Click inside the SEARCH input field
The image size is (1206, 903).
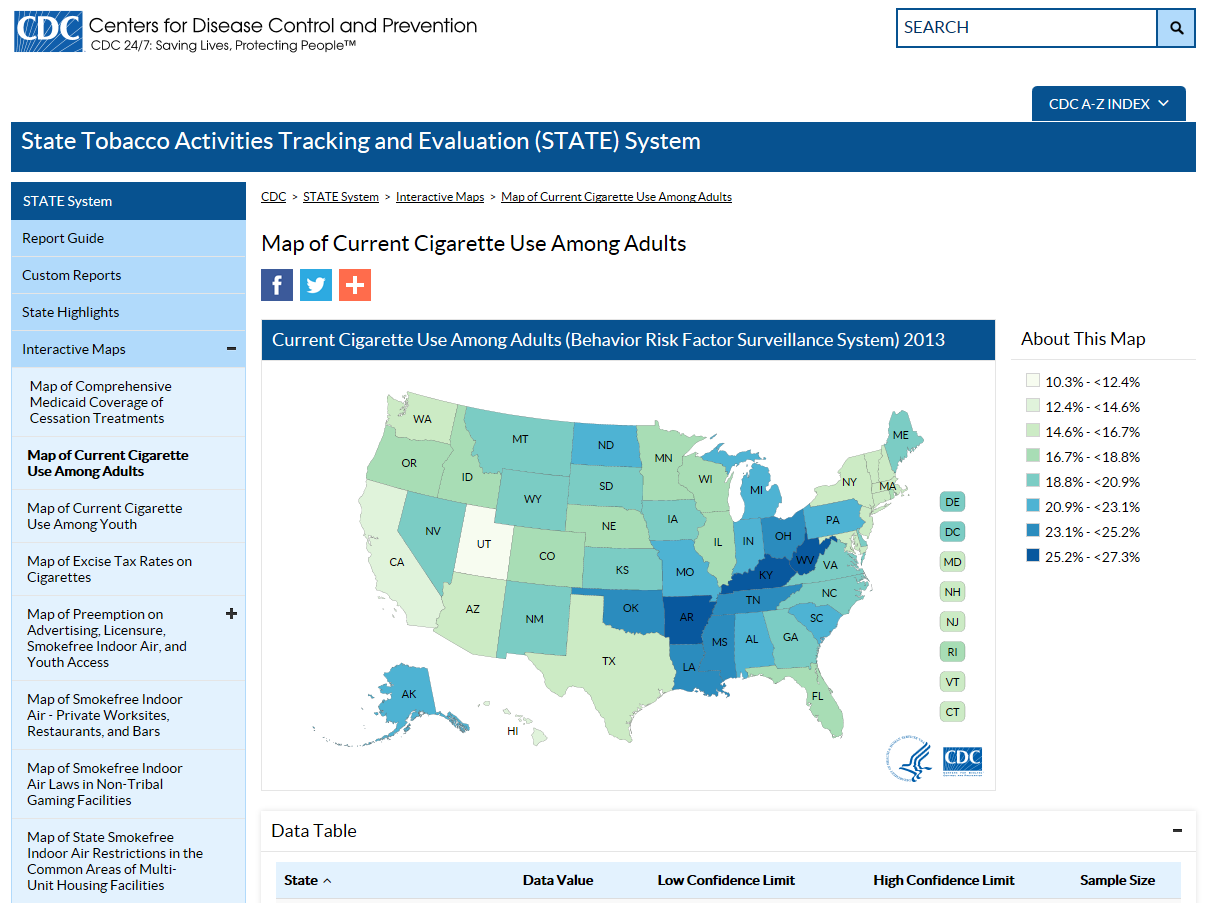(x=1026, y=28)
